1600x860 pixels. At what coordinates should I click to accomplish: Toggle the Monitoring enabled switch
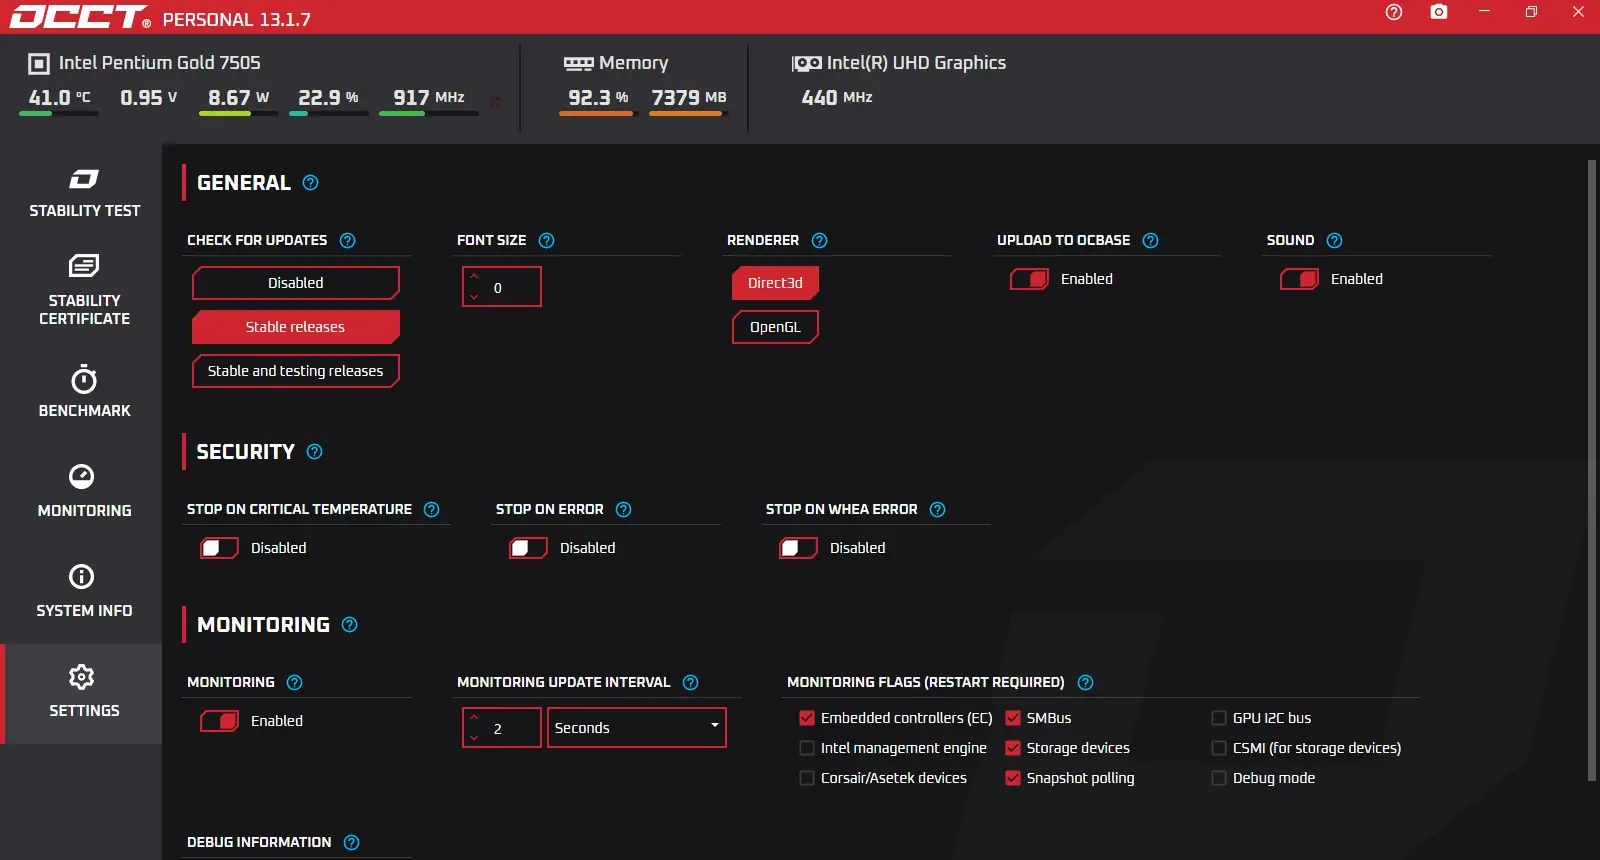pyautogui.click(x=219, y=722)
